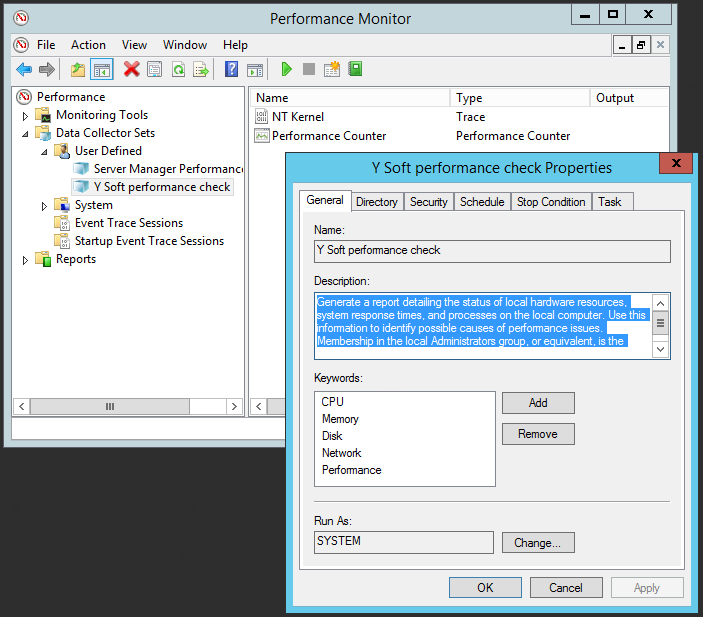Click the red Delete icon in toolbar
703x617 pixels.
(x=131, y=69)
